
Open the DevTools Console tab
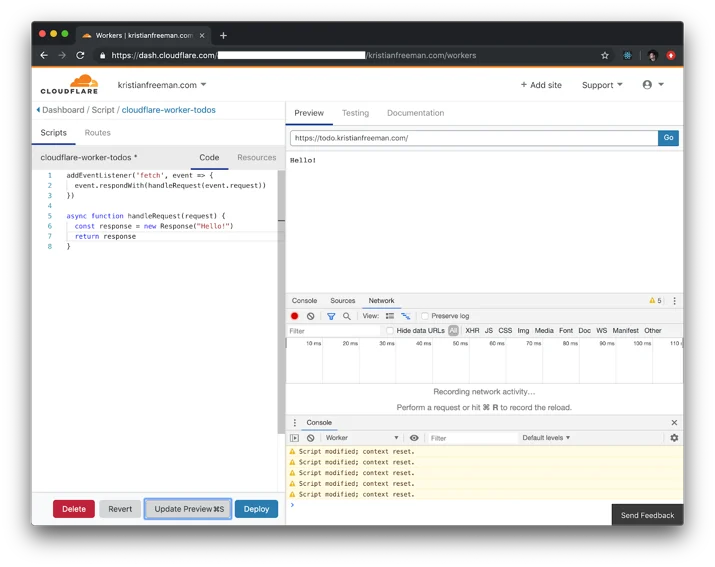coord(304,301)
